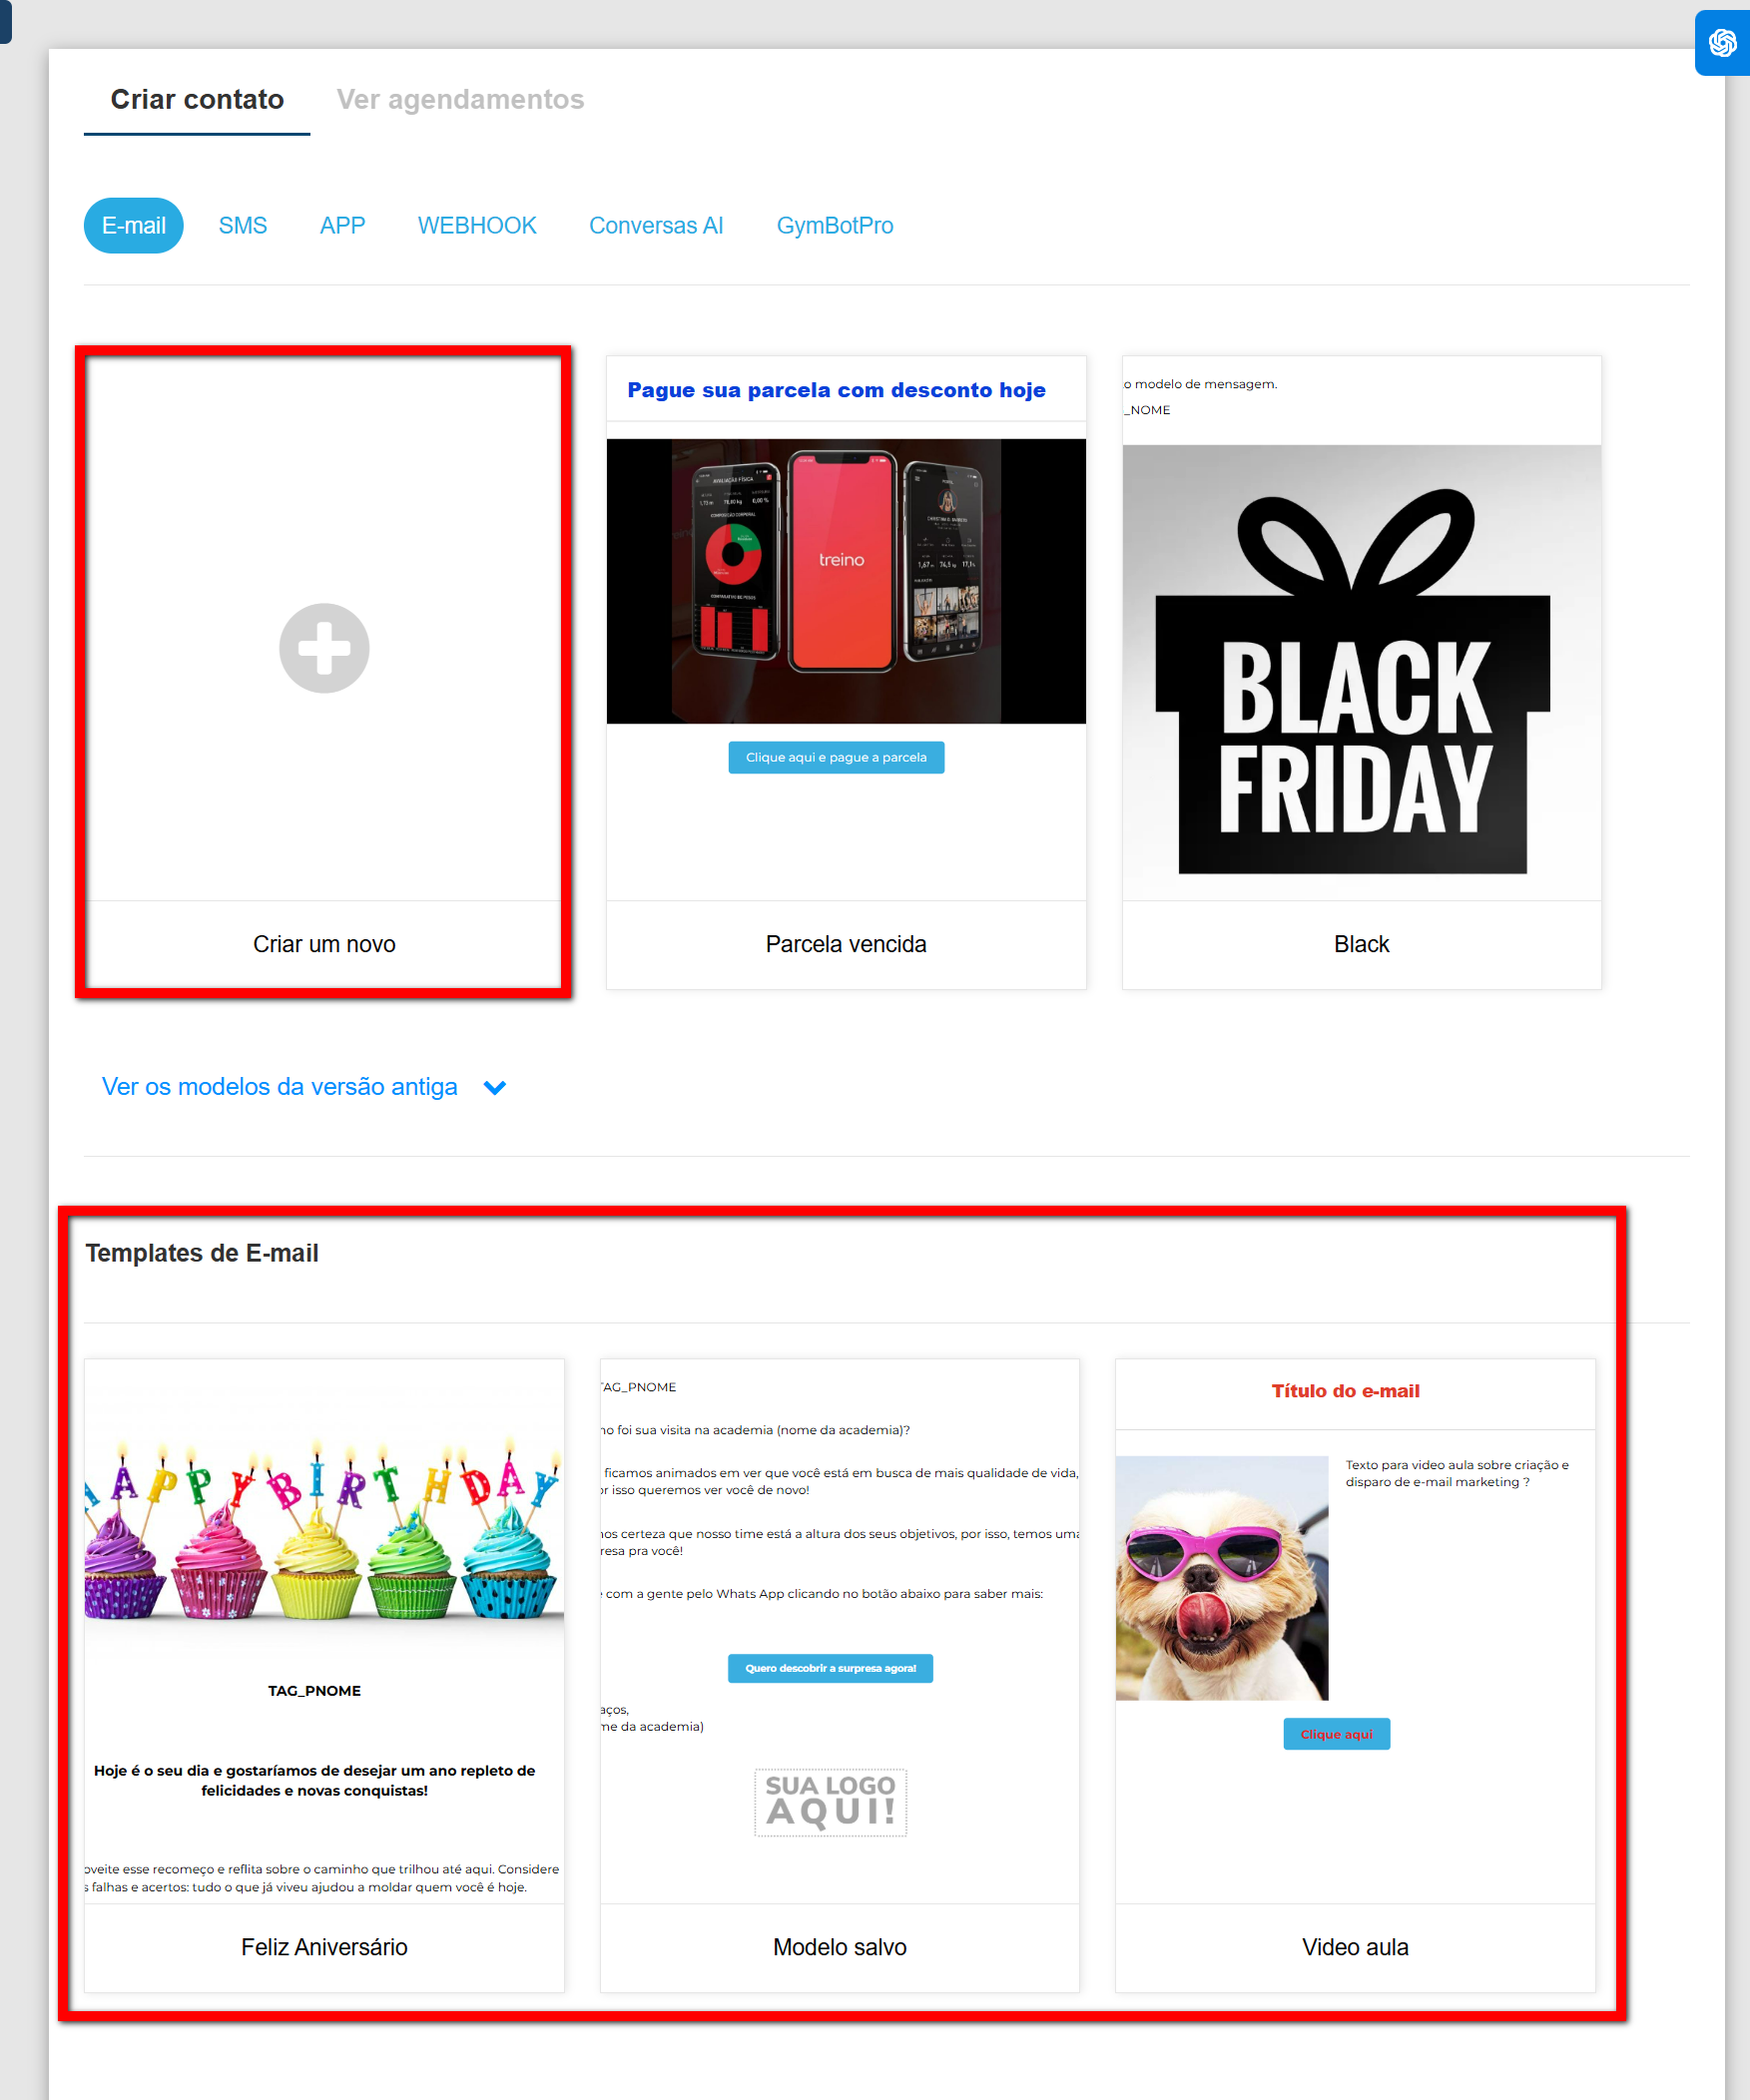The height and width of the screenshot is (2100, 1750).
Task: Select the Video aula dog template
Action: 1355,1631
